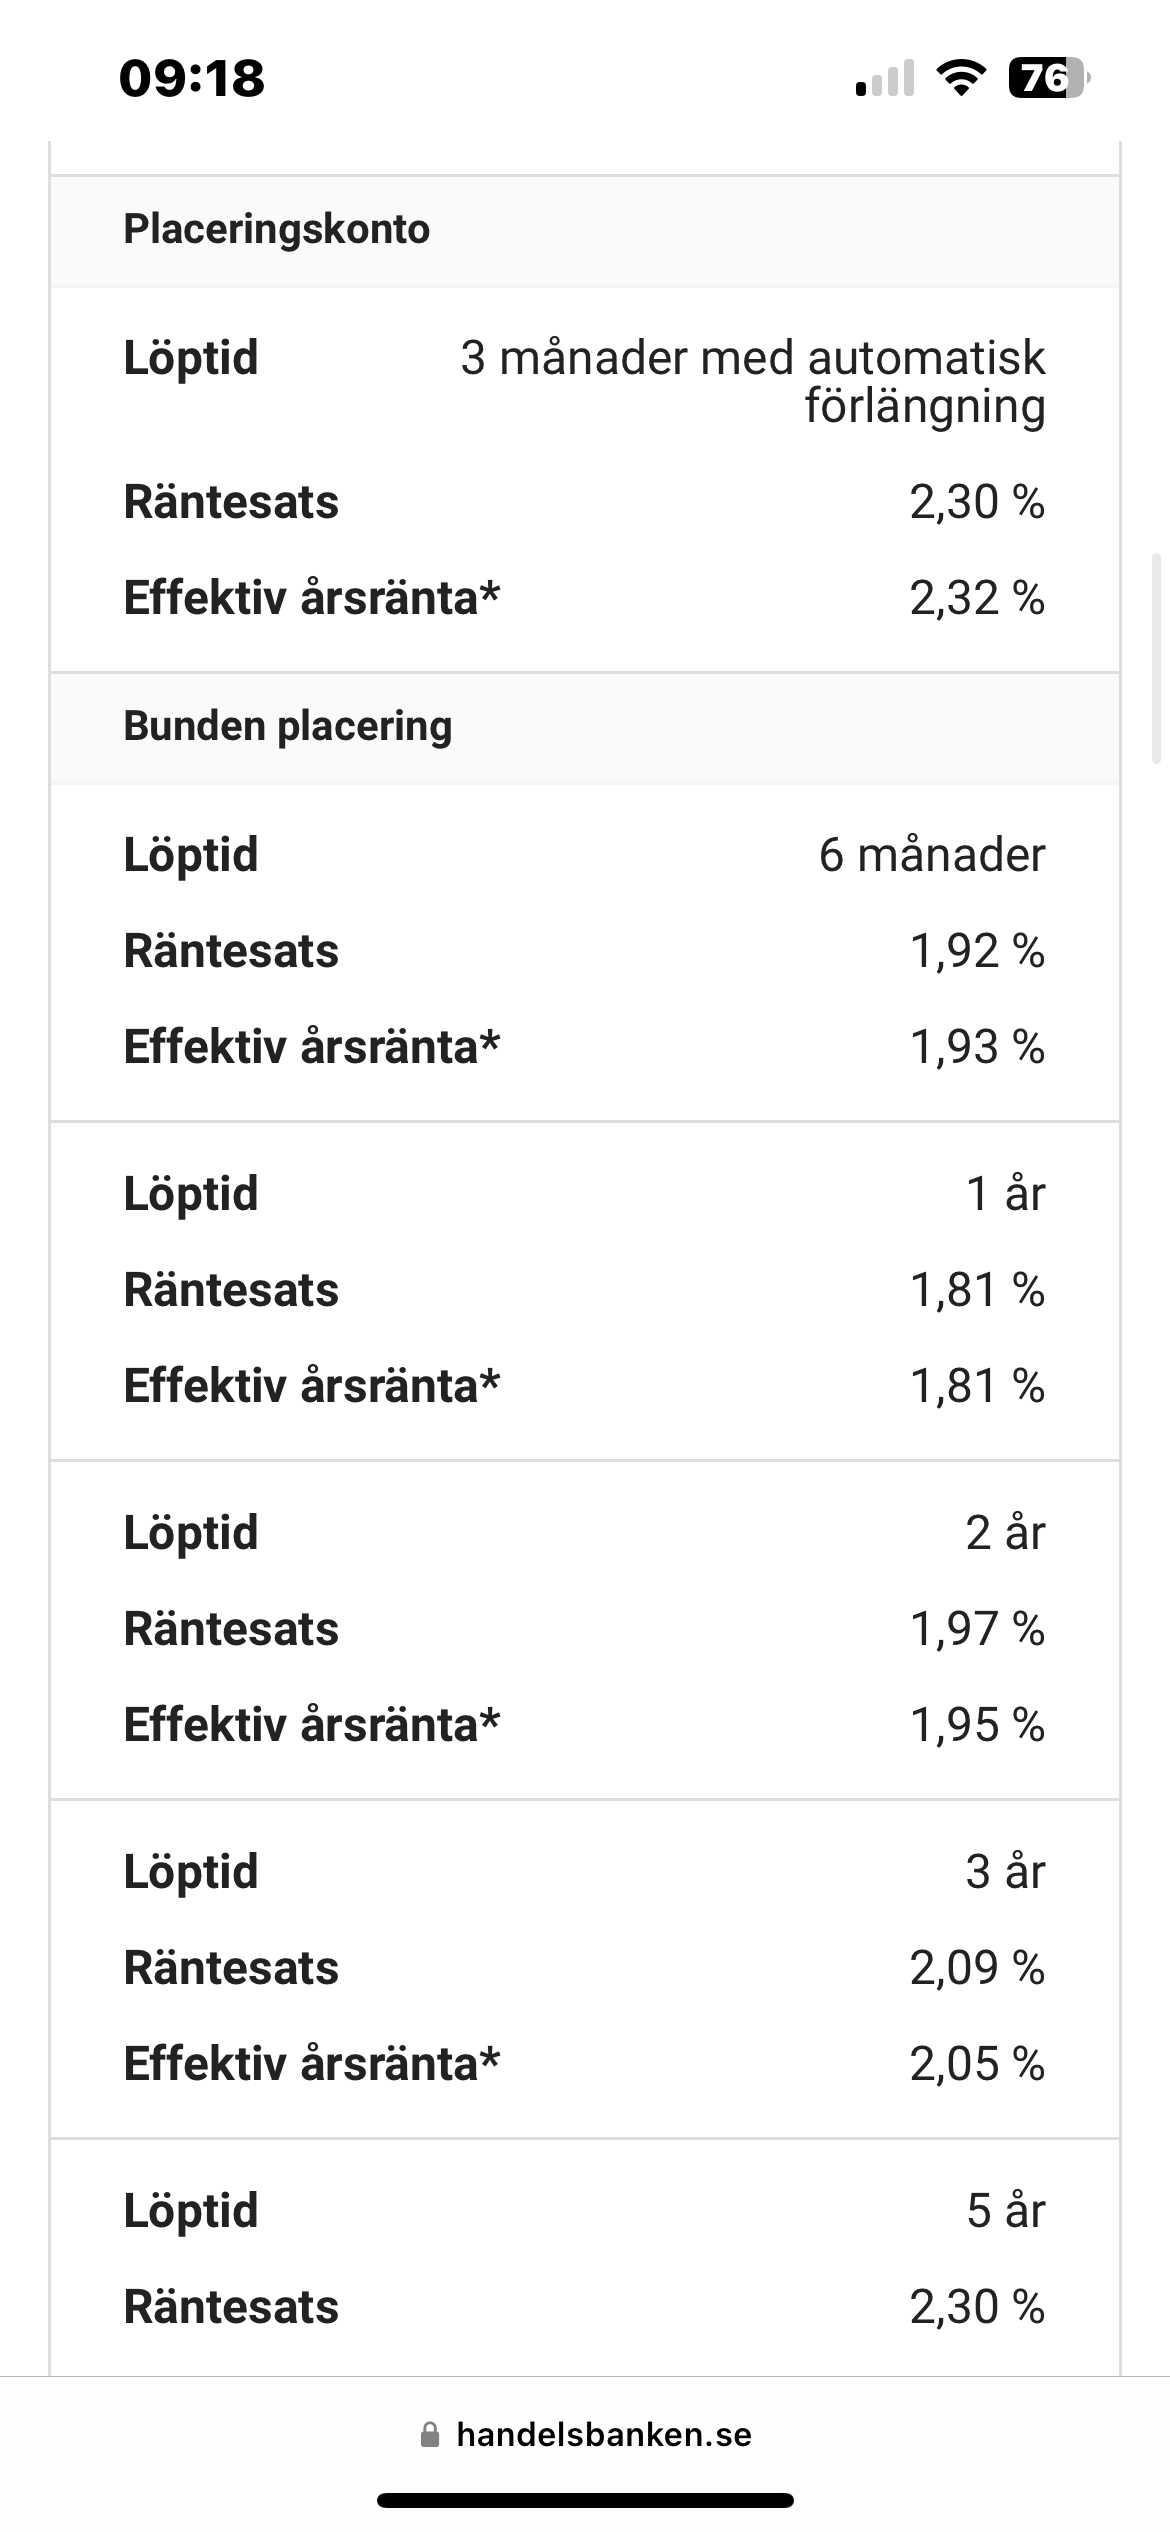1170x2532 pixels.
Task: Tap the lock icon beside handelsbanken.se
Action: [x=430, y=2435]
